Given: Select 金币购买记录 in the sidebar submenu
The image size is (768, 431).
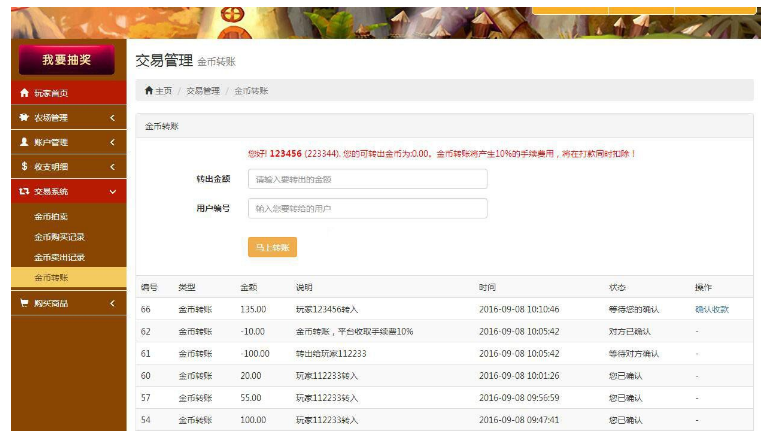Looking at the screenshot, I should pyautogui.click(x=59, y=237).
